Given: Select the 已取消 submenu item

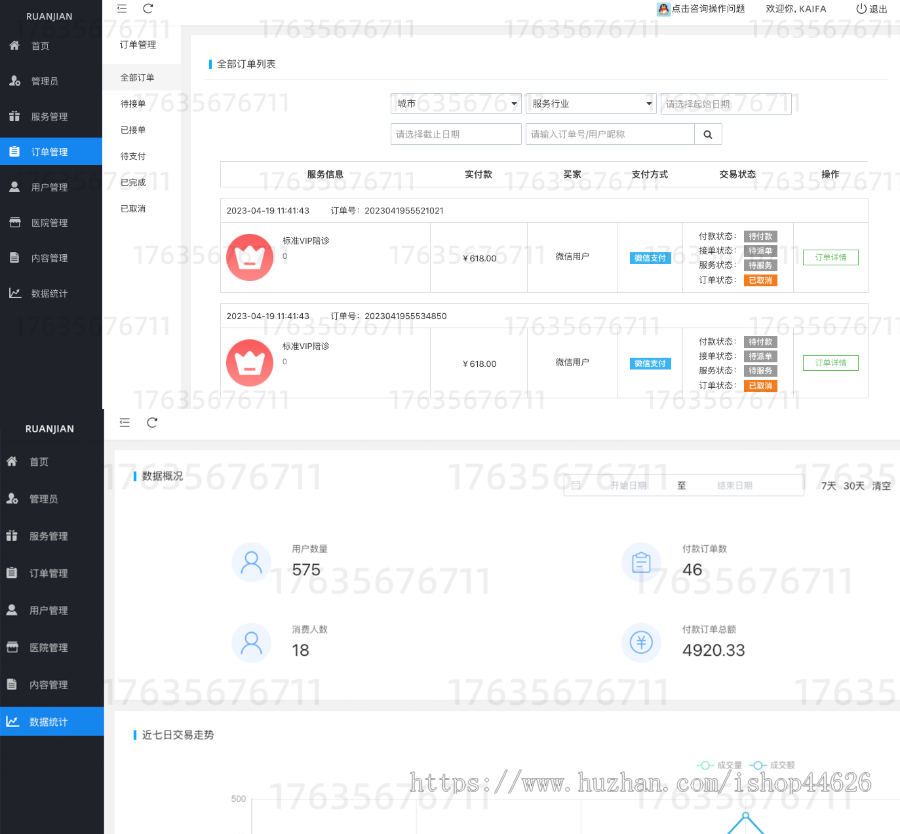Looking at the screenshot, I should point(133,208).
